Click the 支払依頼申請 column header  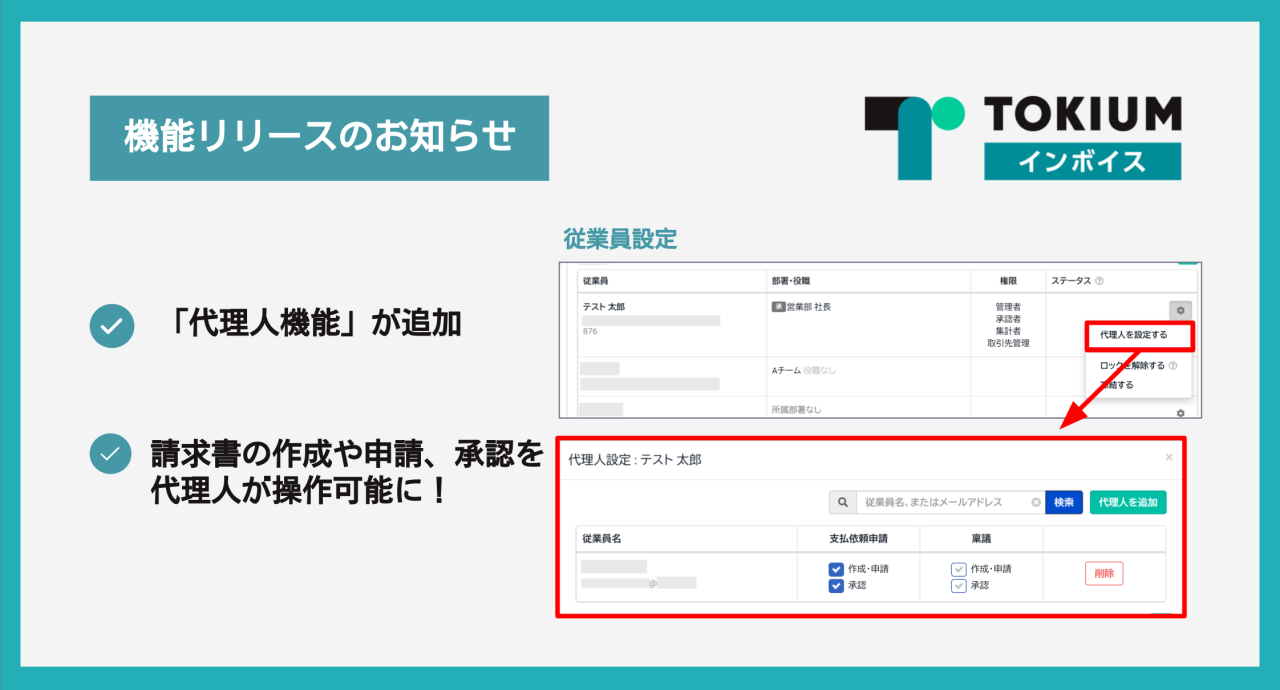click(x=858, y=539)
